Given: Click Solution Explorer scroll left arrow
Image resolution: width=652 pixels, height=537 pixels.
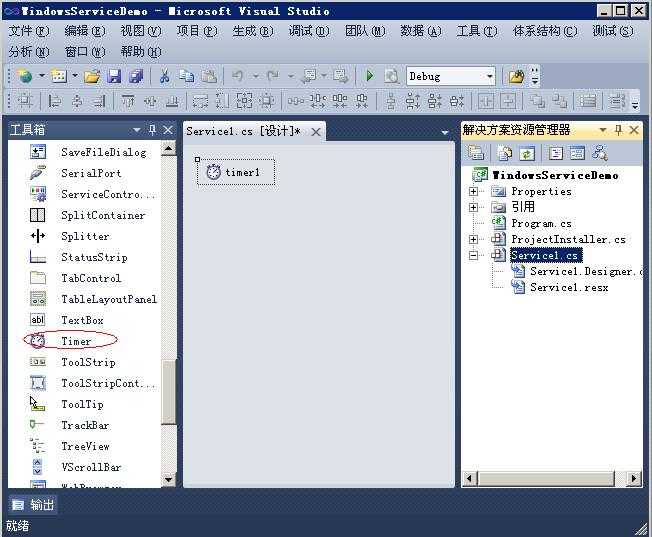Looking at the screenshot, I should (x=469, y=478).
